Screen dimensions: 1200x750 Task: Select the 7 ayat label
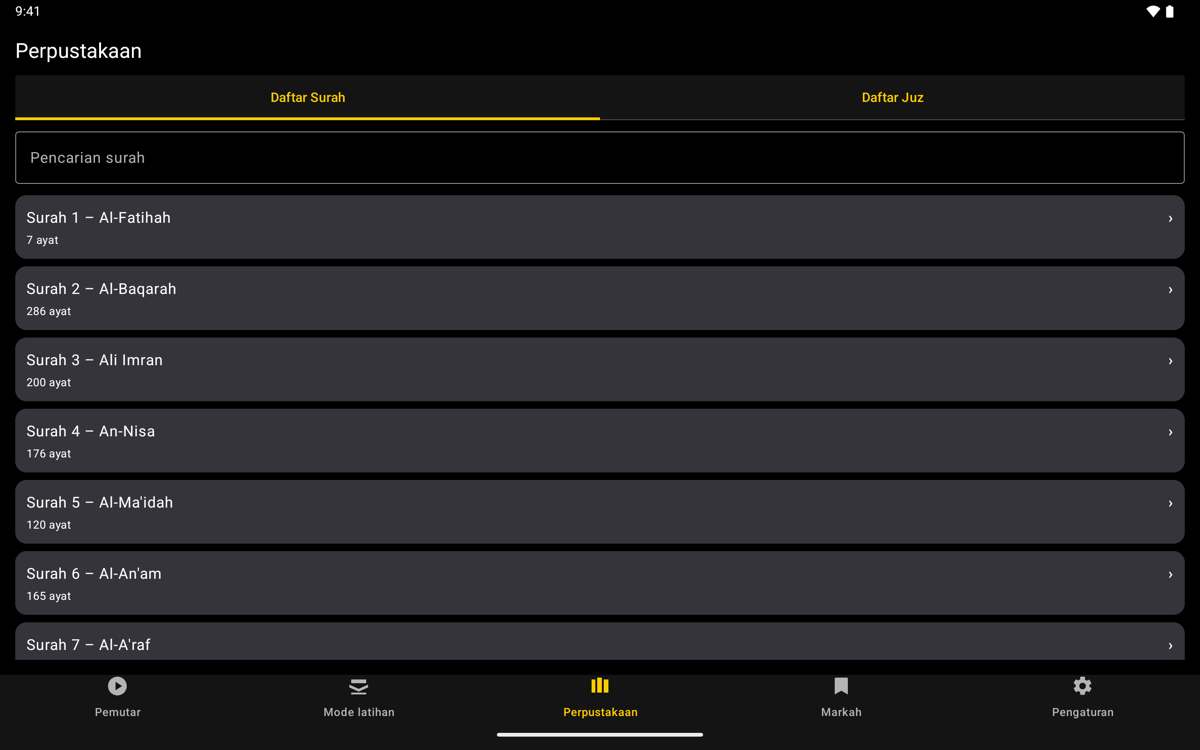coord(43,240)
